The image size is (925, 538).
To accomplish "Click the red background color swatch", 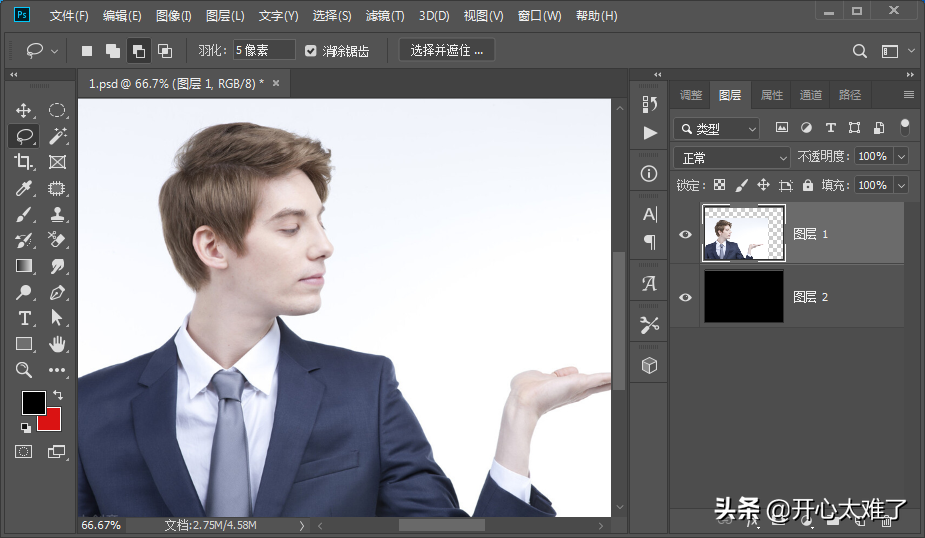I will click(x=49, y=419).
